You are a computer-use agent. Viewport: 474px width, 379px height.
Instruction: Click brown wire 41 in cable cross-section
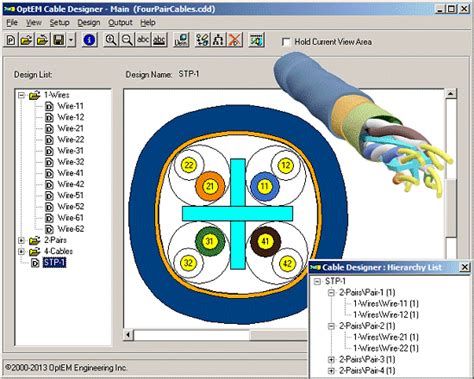click(x=265, y=241)
